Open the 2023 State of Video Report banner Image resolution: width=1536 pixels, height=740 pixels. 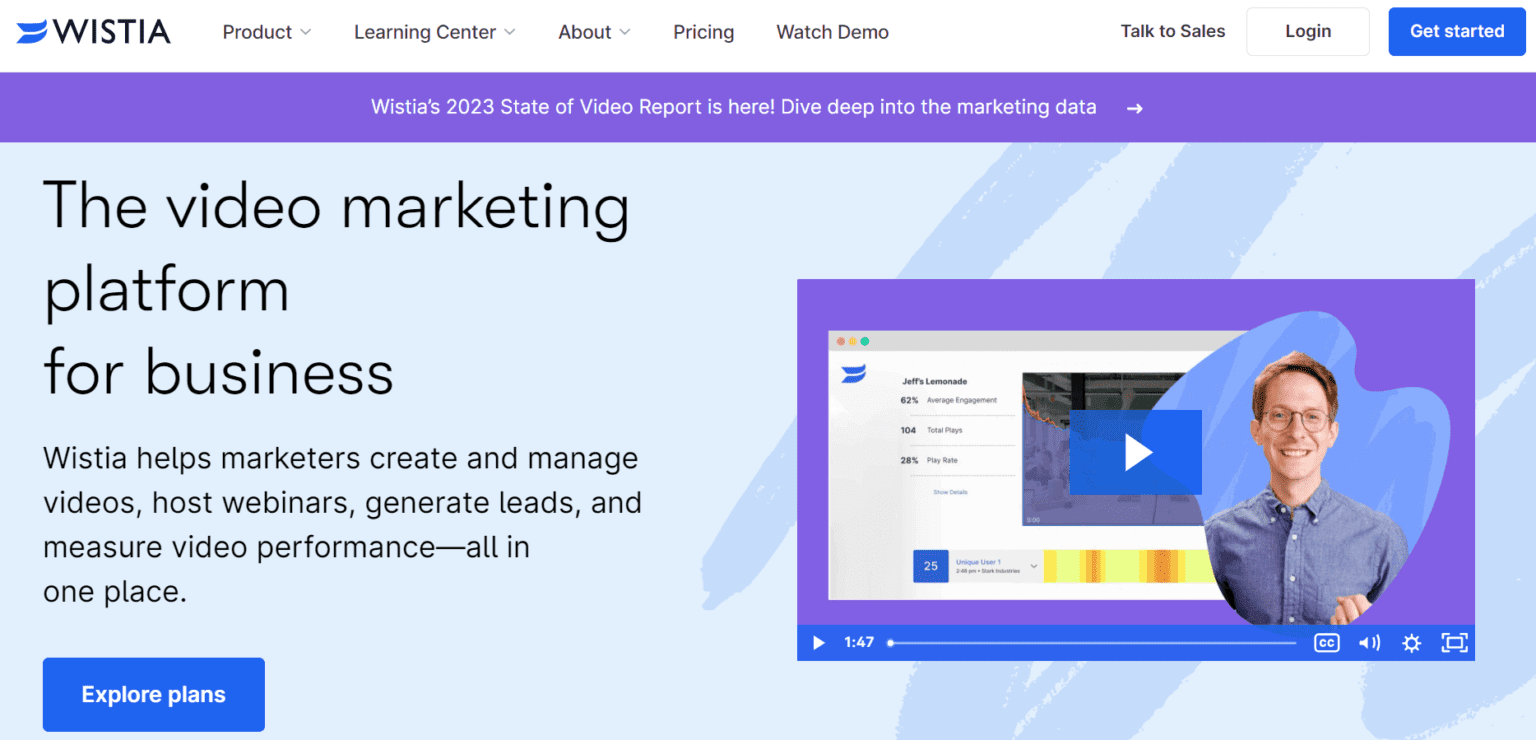(x=733, y=107)
